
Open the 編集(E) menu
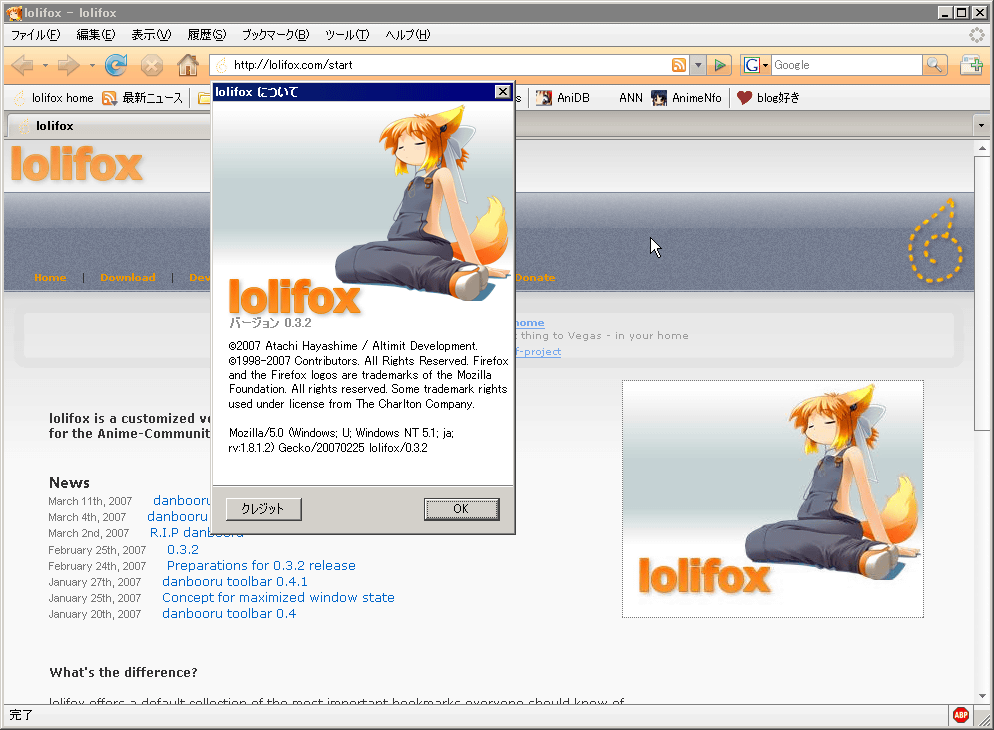click(96, 35)
